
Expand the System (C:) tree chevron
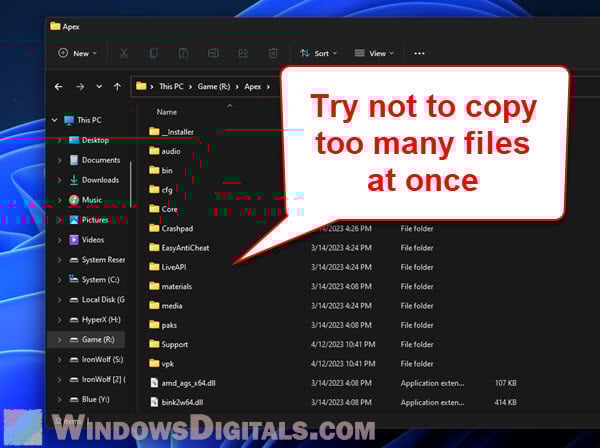(59, 280)
